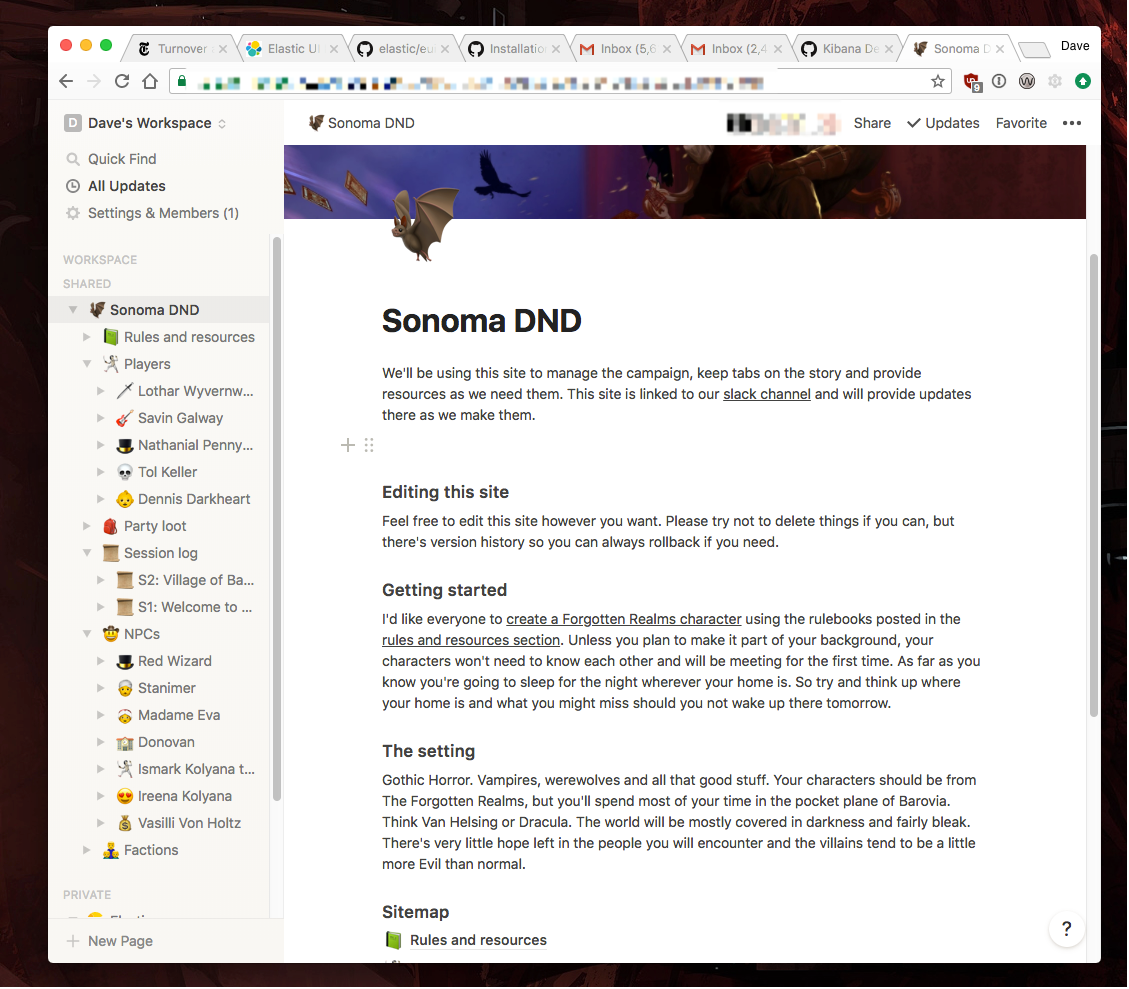Expand the Party loot node arrow

tap(87, 526)
